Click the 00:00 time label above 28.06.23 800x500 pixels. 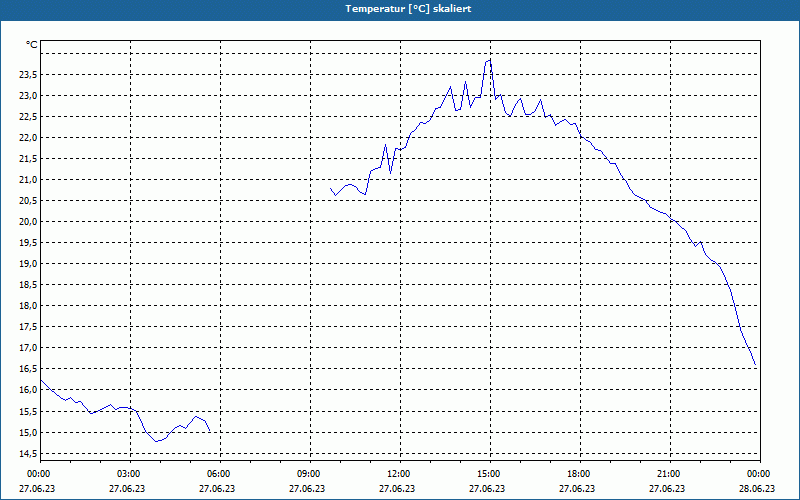point(758,474)
